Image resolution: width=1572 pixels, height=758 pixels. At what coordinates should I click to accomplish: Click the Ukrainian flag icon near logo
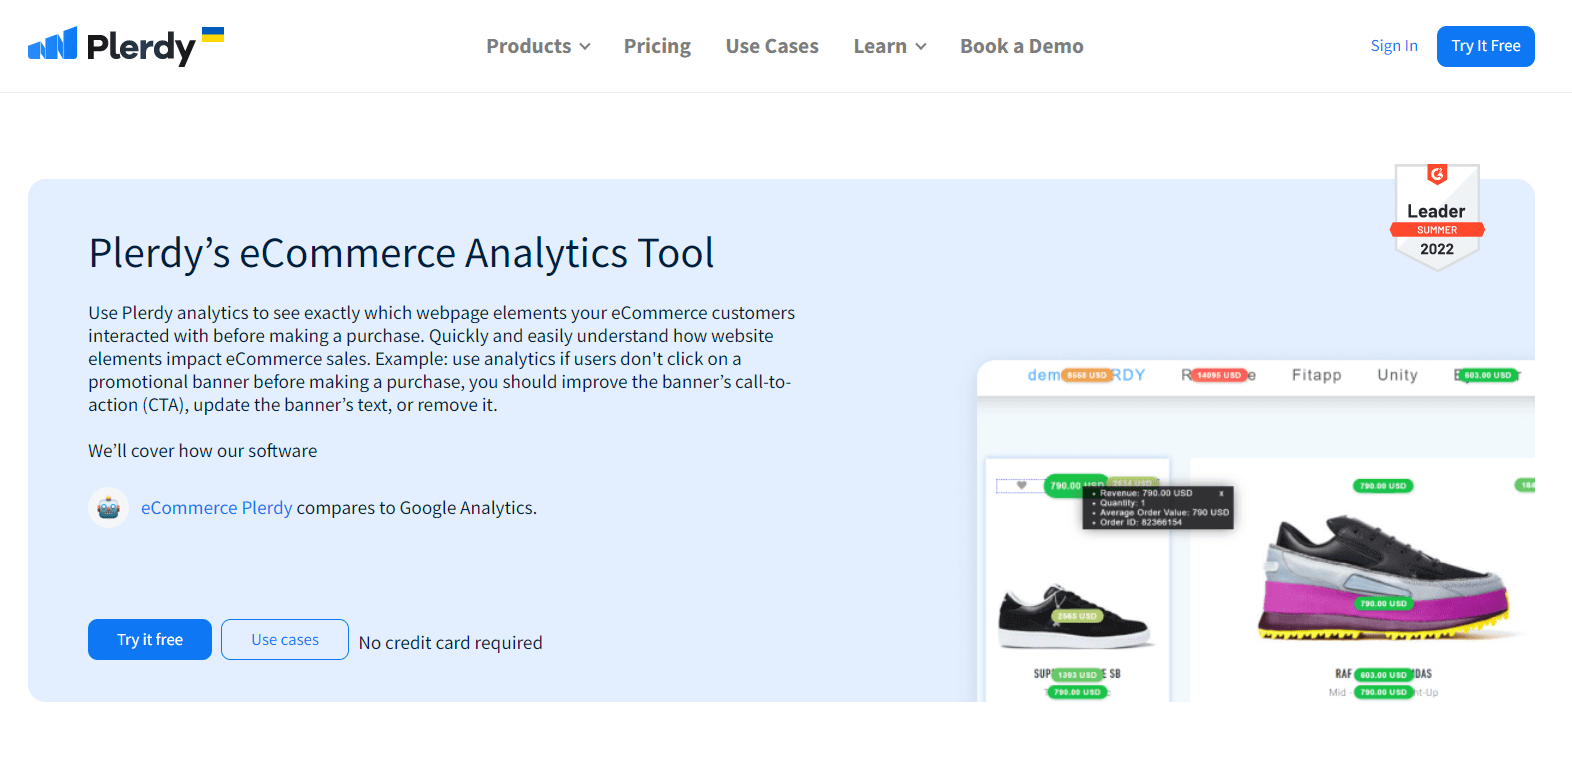(213, 34)
